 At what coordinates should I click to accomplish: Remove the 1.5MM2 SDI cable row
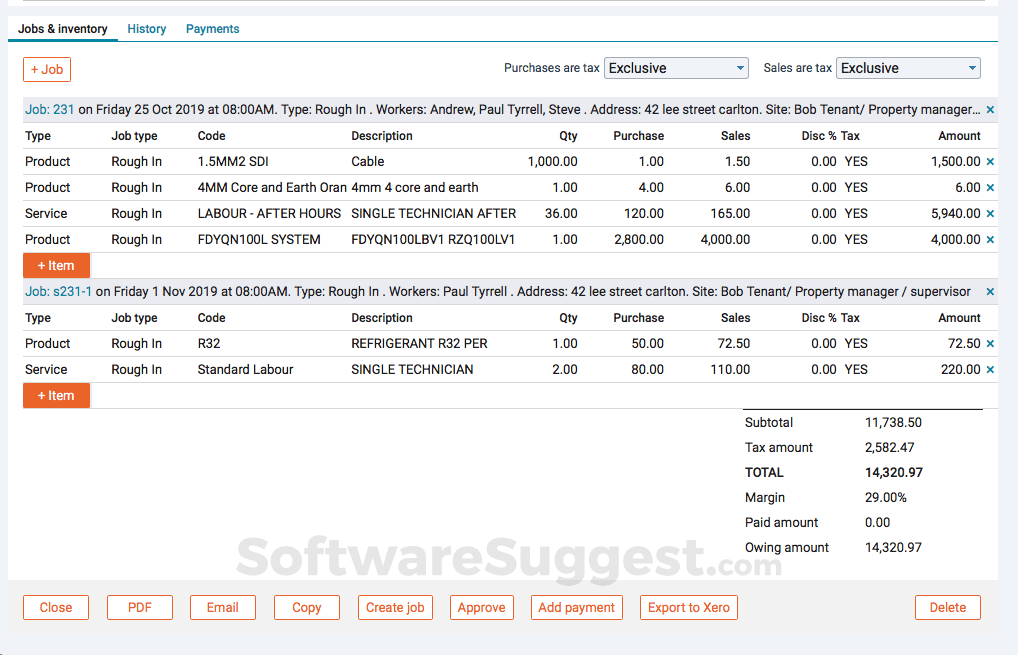click(x=990, y=161)
